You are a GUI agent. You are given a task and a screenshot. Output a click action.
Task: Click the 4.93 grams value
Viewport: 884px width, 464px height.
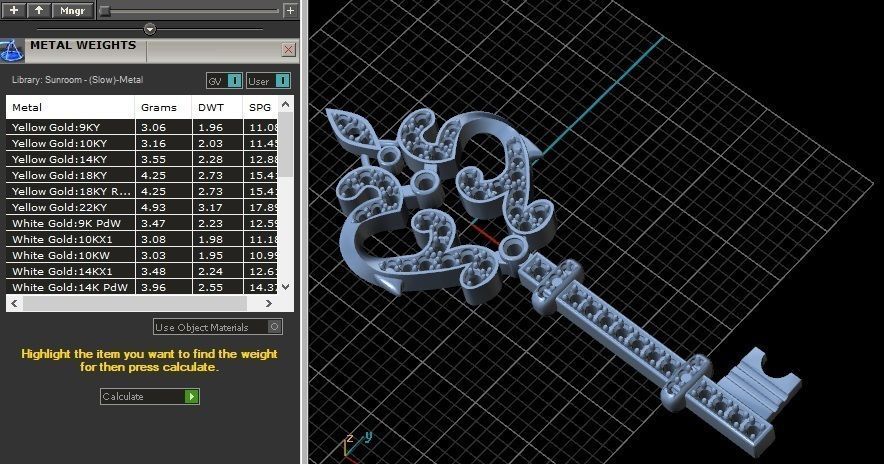tap(153, 207)
